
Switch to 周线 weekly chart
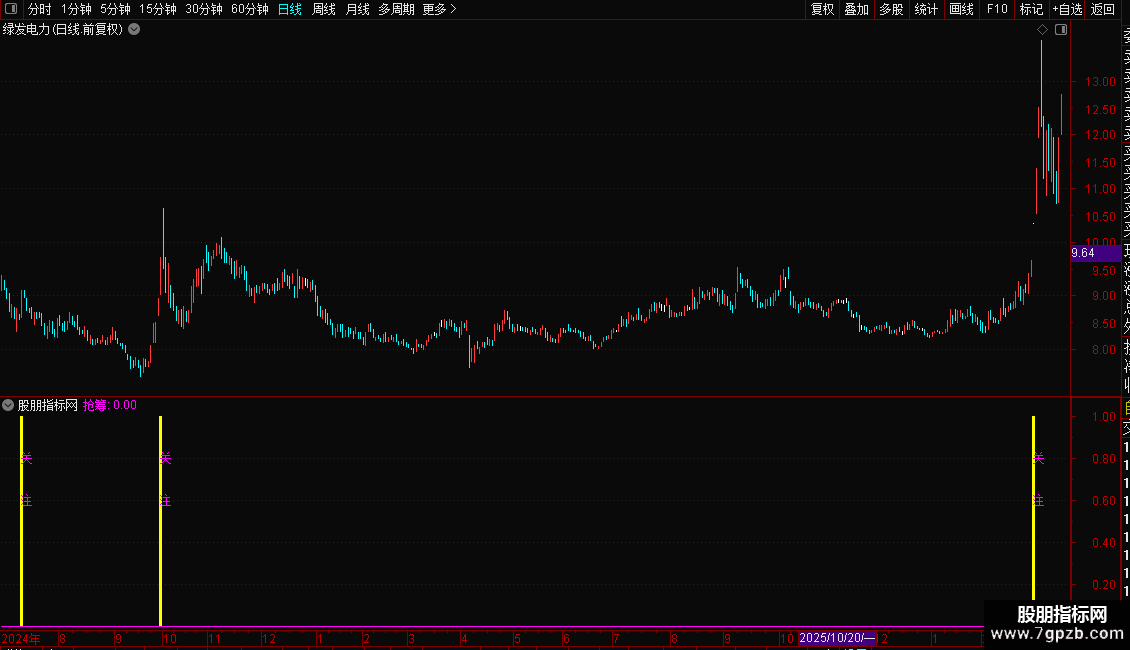[x=324, y=9]
